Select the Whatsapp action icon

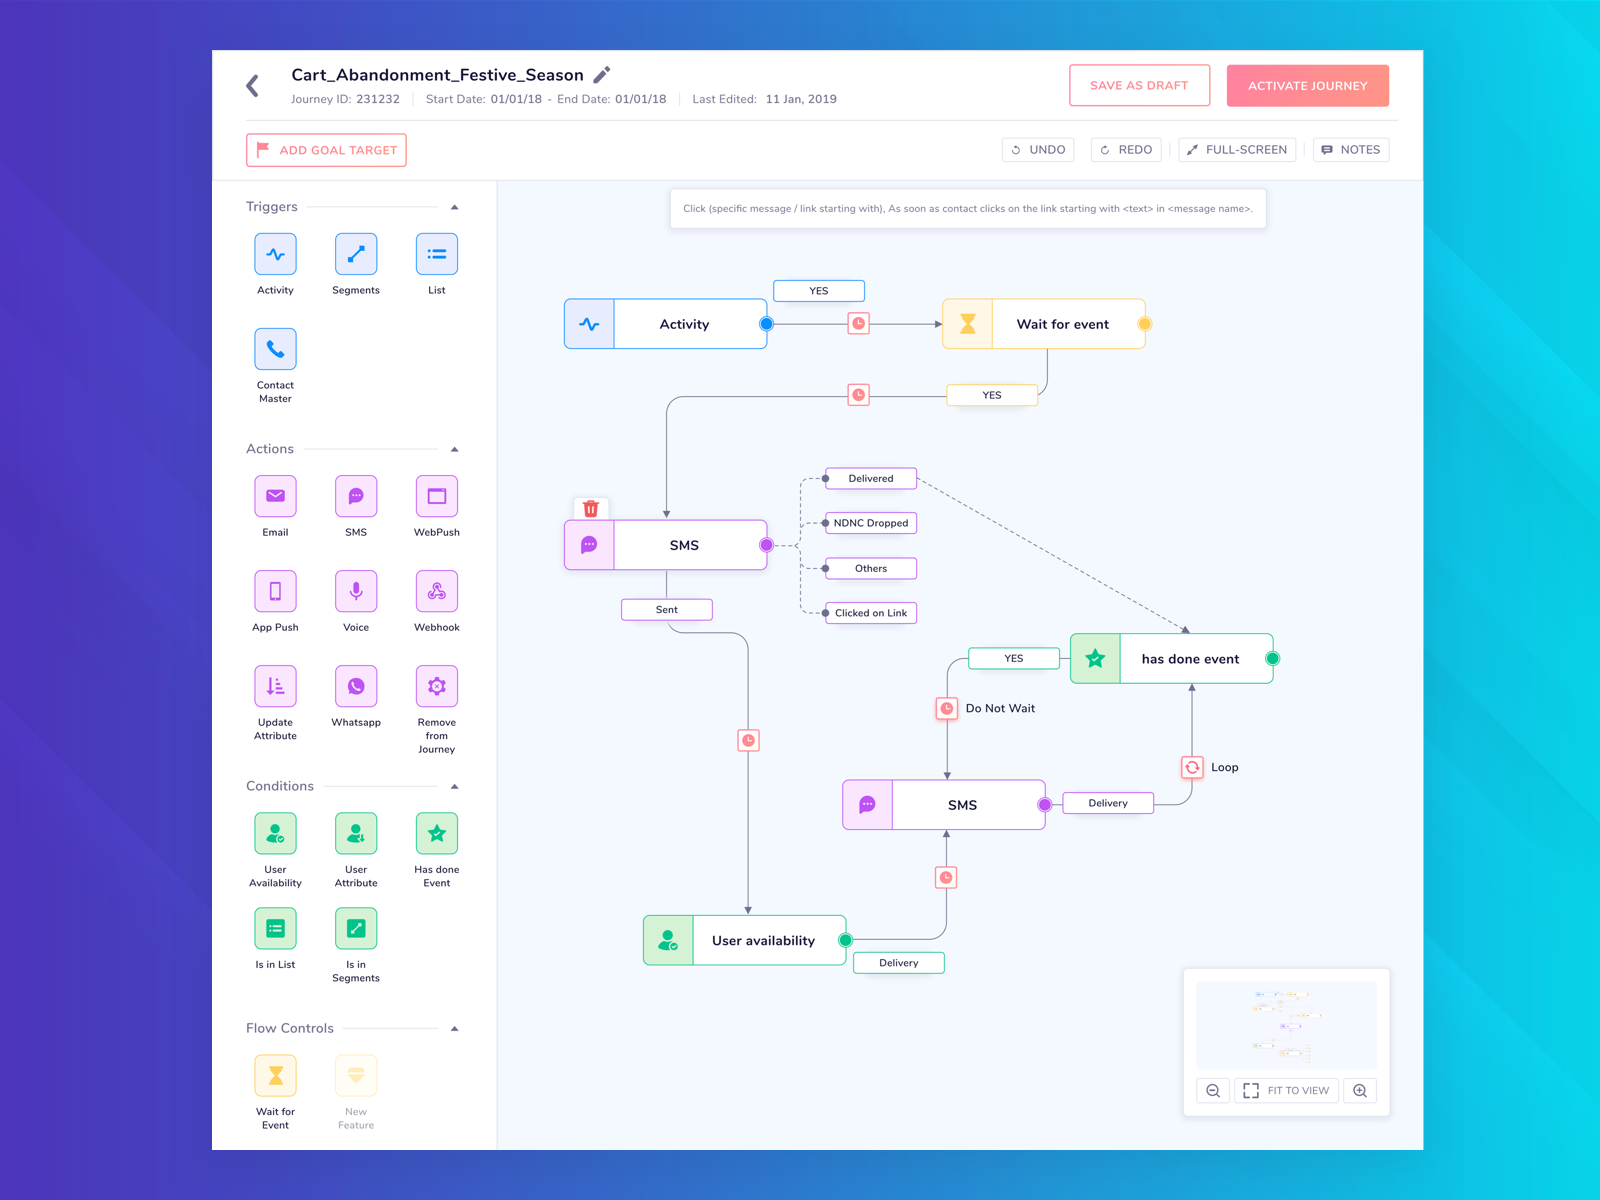pyautogui.click(x=355, y=686)
